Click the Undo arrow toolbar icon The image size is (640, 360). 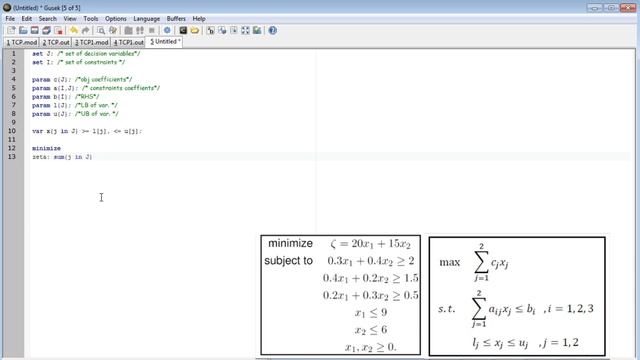click(x=73, y=30)
